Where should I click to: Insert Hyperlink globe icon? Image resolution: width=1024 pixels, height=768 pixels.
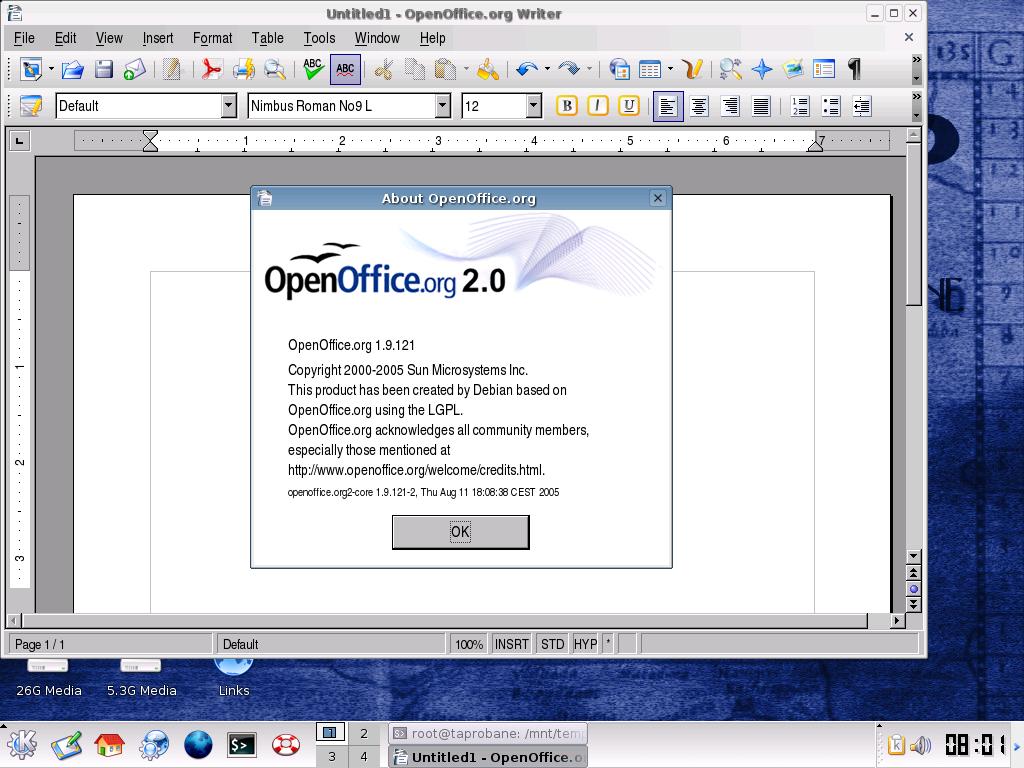(x=619, y=69)
